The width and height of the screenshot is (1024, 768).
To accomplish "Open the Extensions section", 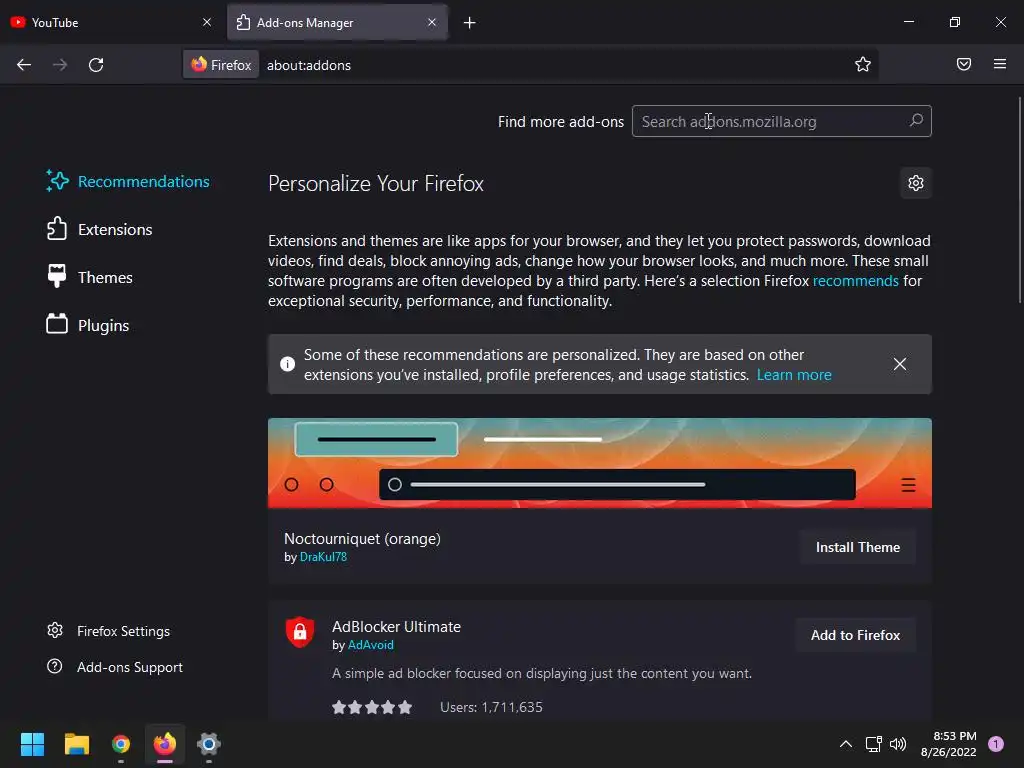I will (x=99, y=229).
